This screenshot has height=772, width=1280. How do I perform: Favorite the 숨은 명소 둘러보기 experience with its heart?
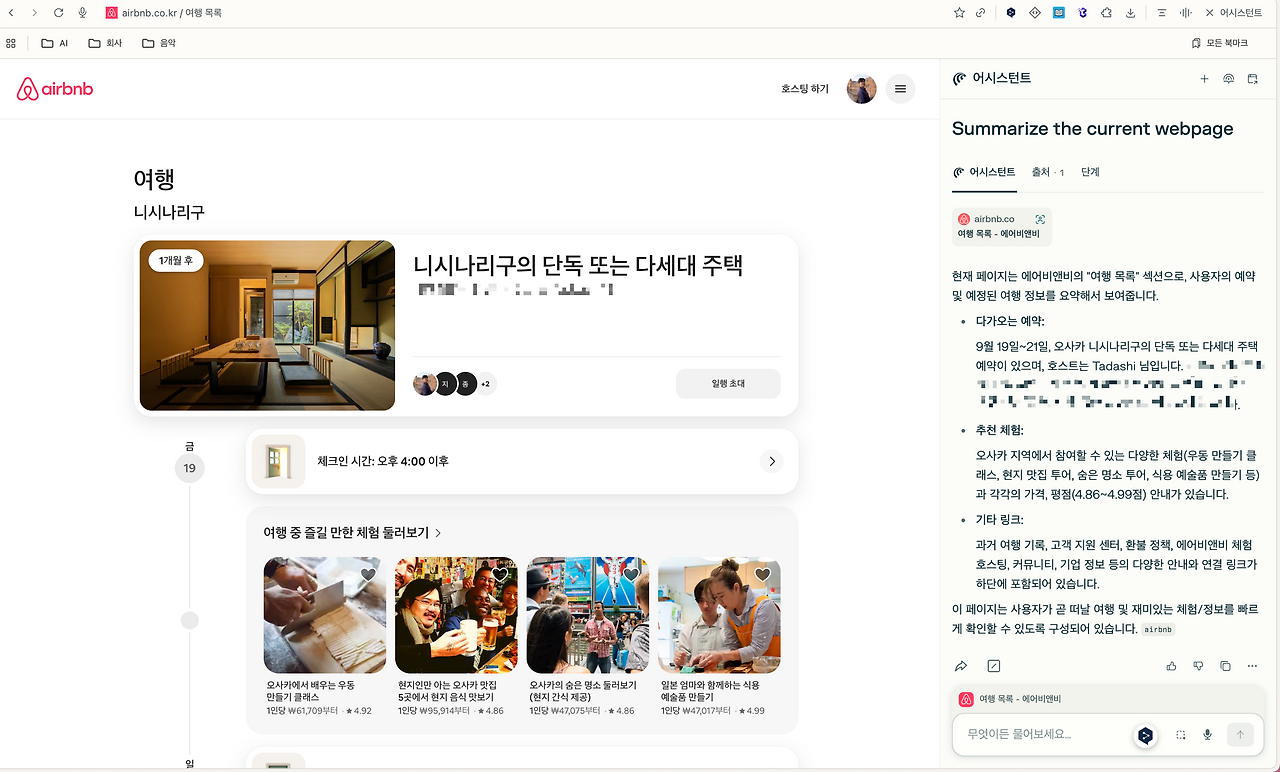[631, 575]
